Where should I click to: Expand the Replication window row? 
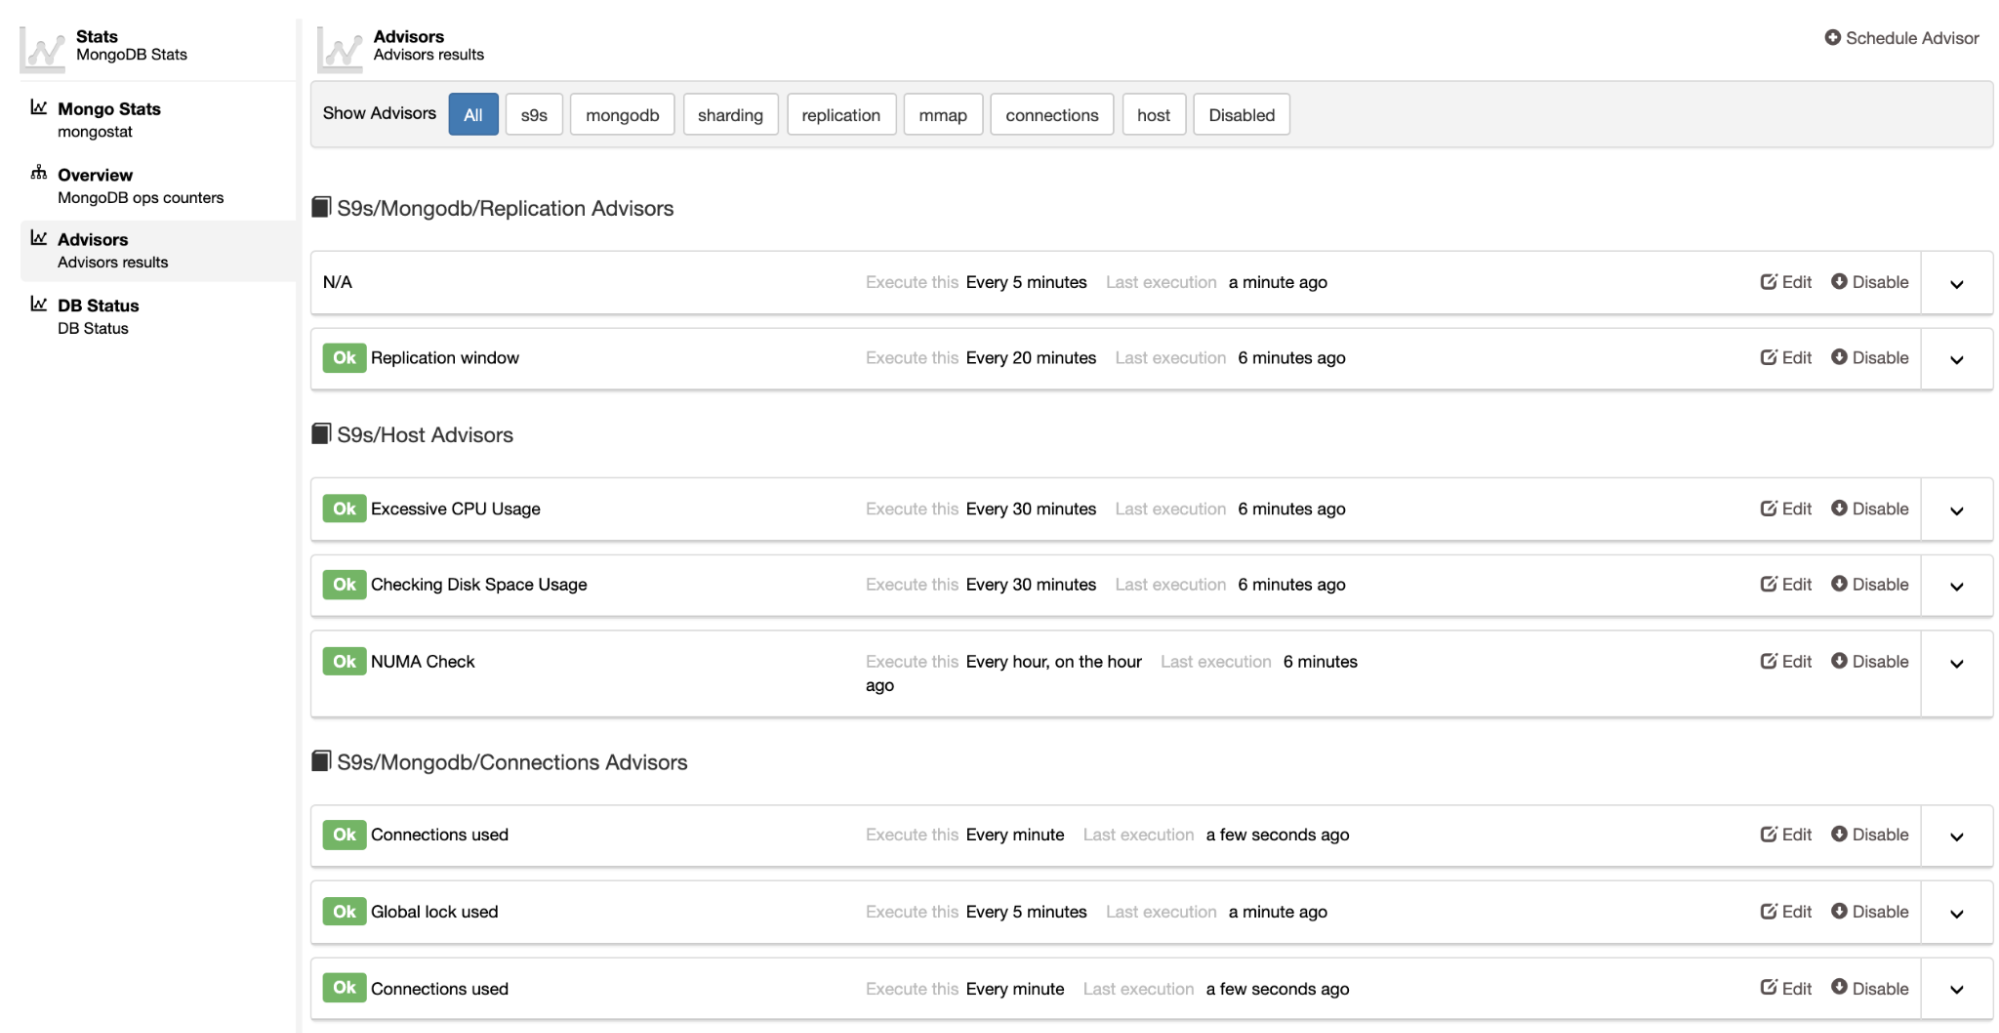click(x=1957, y=360)
